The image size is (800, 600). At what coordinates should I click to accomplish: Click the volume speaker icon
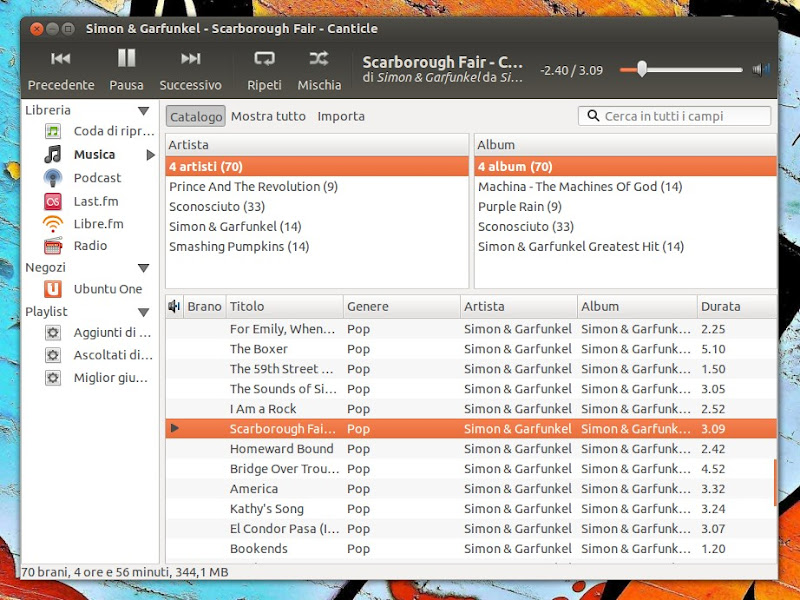point(761,69)
